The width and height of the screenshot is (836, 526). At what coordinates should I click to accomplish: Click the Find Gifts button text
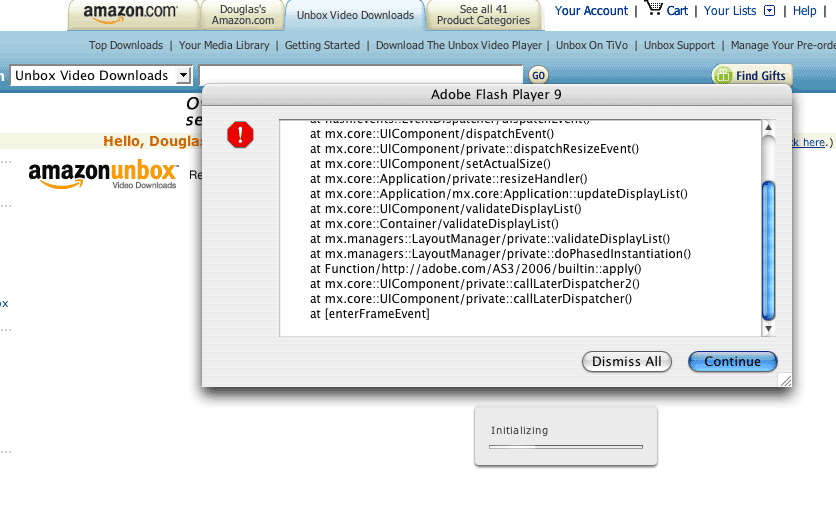761,76
